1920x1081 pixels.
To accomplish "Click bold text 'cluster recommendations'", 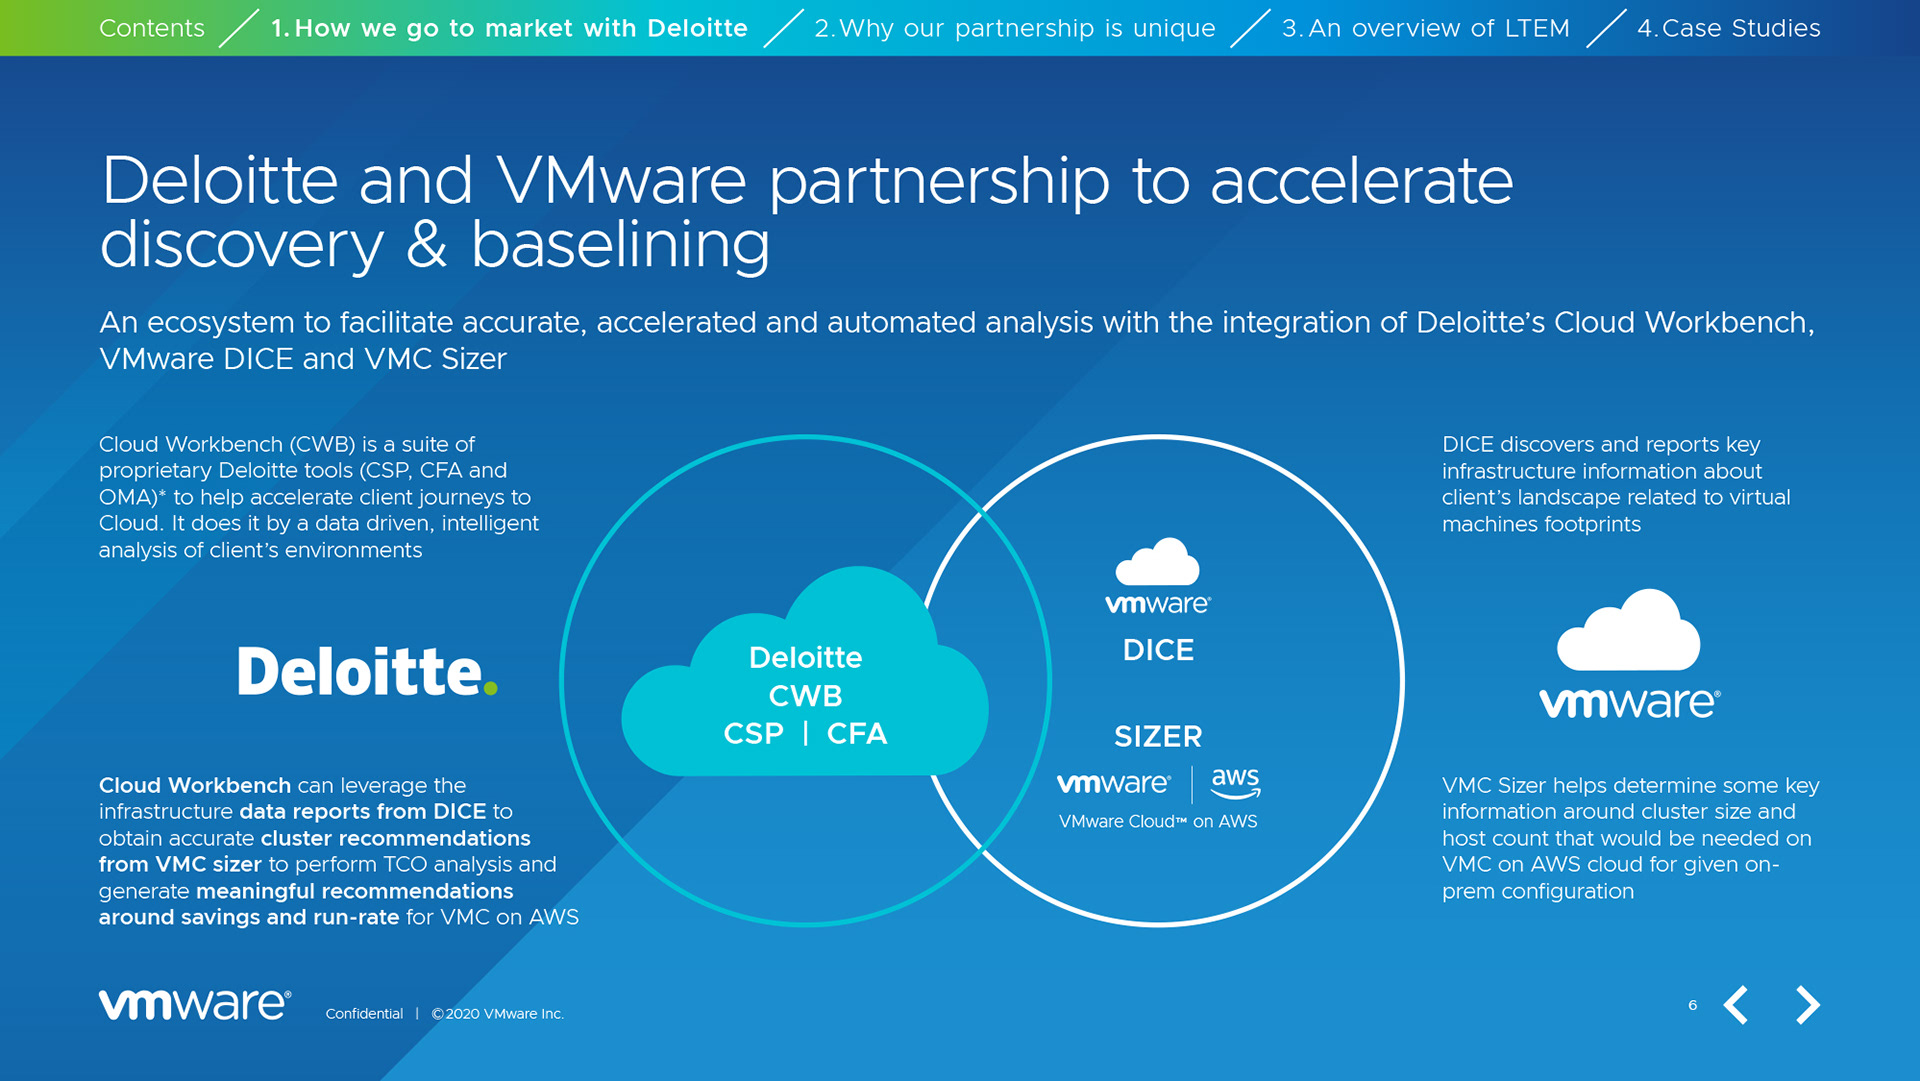I will 396,838.
